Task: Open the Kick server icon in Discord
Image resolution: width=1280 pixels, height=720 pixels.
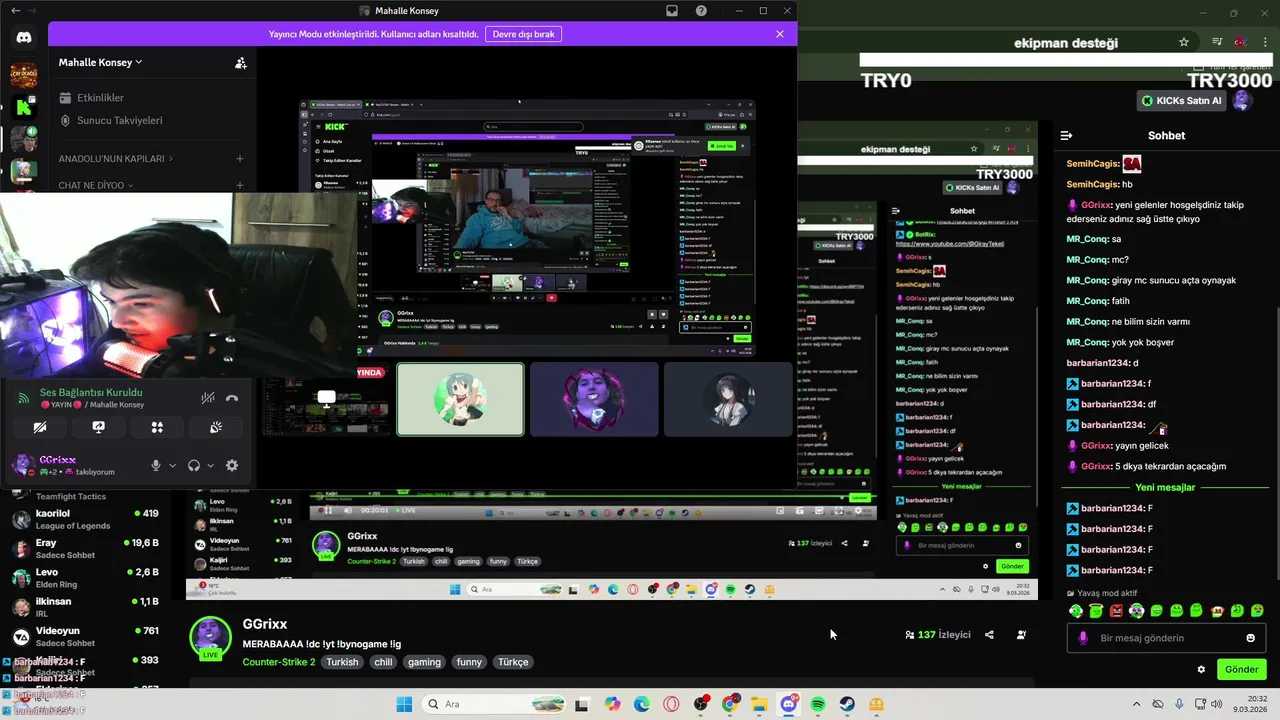Action: click(24, 106)
